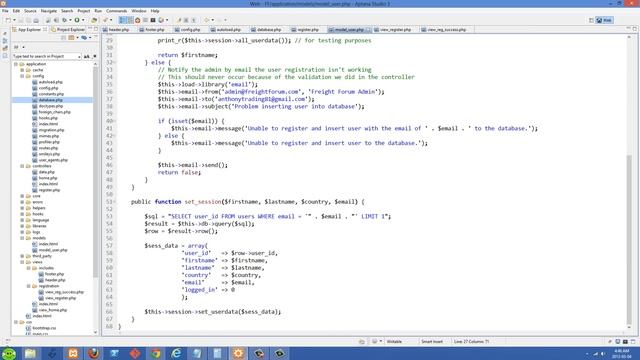Click the orange home icon in toolbar

(138, 20)
